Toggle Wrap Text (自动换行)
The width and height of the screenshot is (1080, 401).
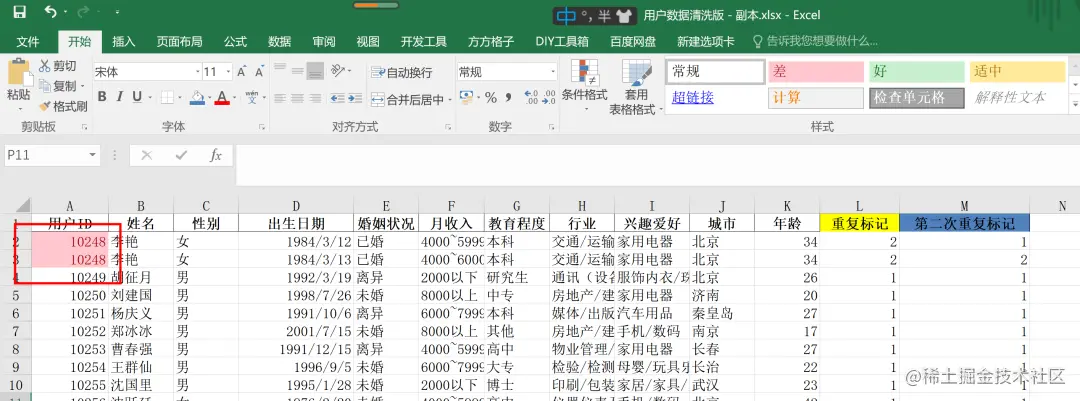click(402, 72)
